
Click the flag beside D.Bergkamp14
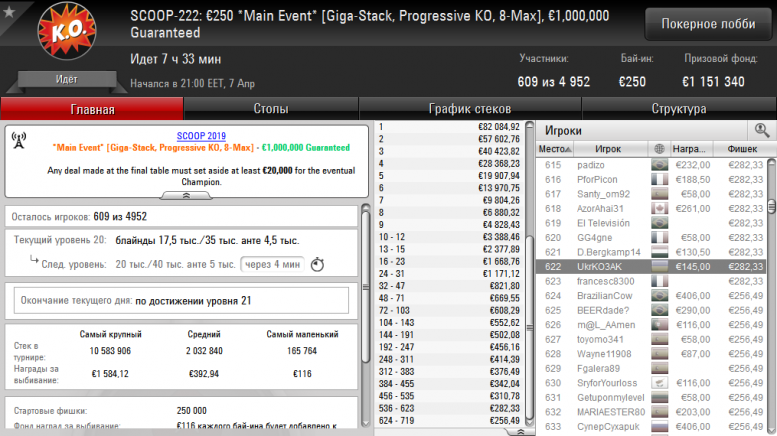pyautogui.click(x=659, y=252)
